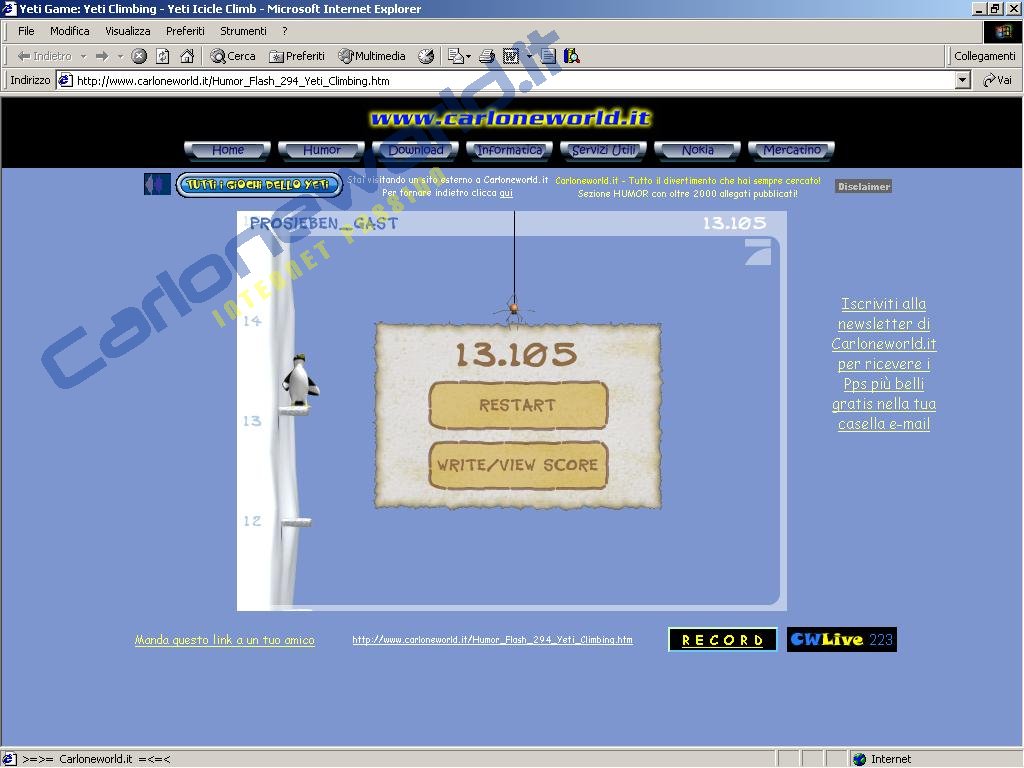This screenshot has height=768, width=1024.
Task: Go to the Informatica site section
Action: pyautogui.click(x=509, y=151)
